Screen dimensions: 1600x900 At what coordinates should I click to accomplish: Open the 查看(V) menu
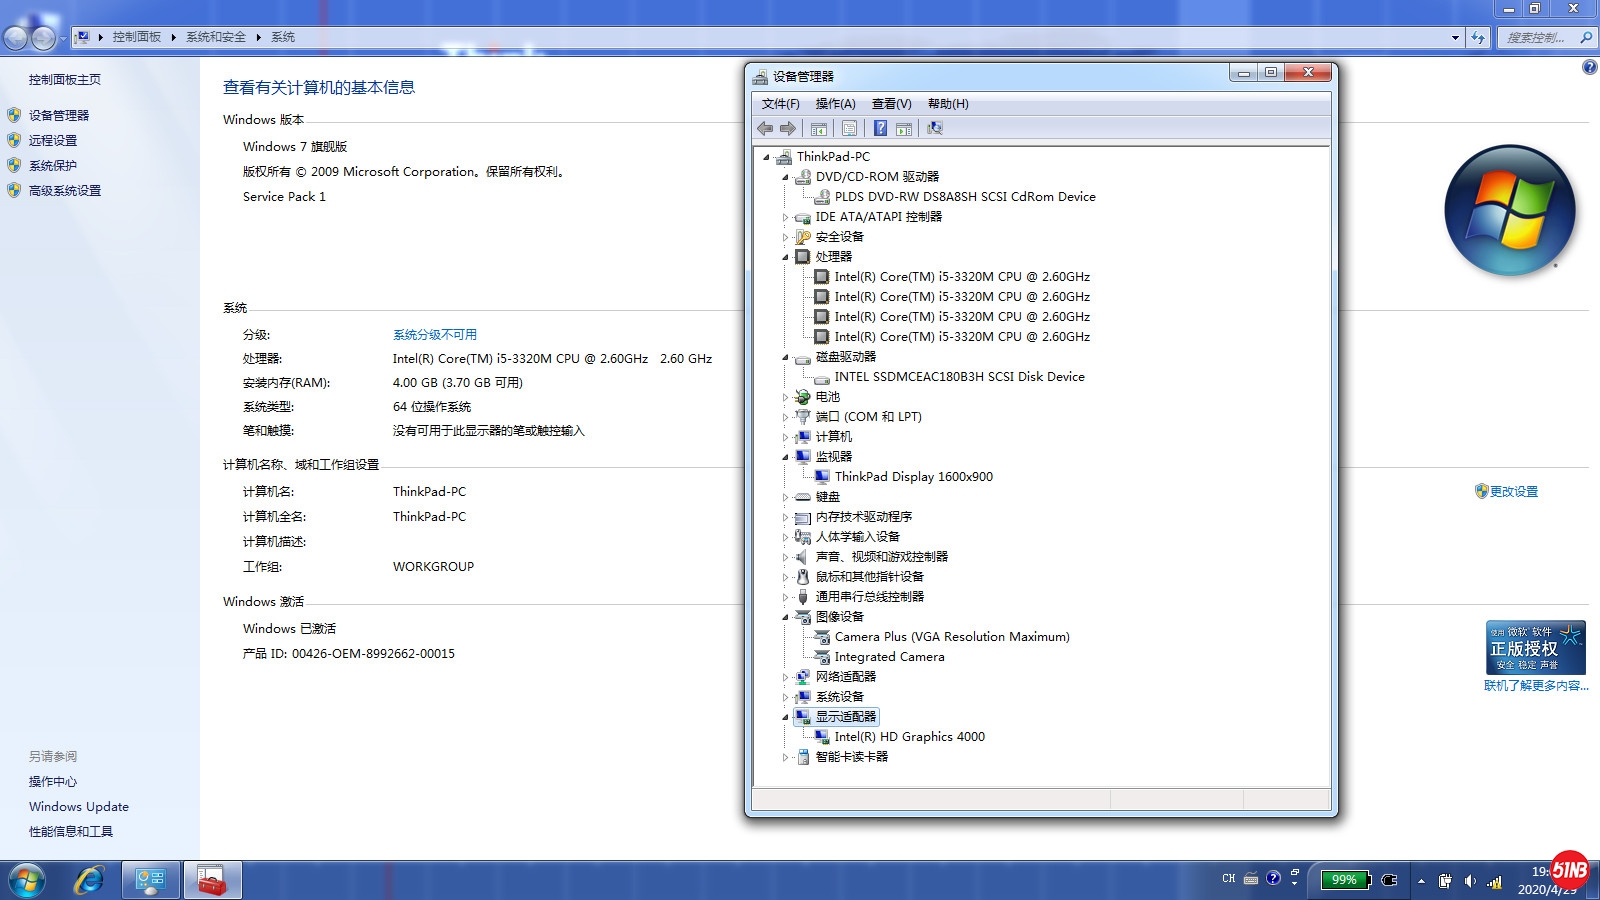point(891,104)
